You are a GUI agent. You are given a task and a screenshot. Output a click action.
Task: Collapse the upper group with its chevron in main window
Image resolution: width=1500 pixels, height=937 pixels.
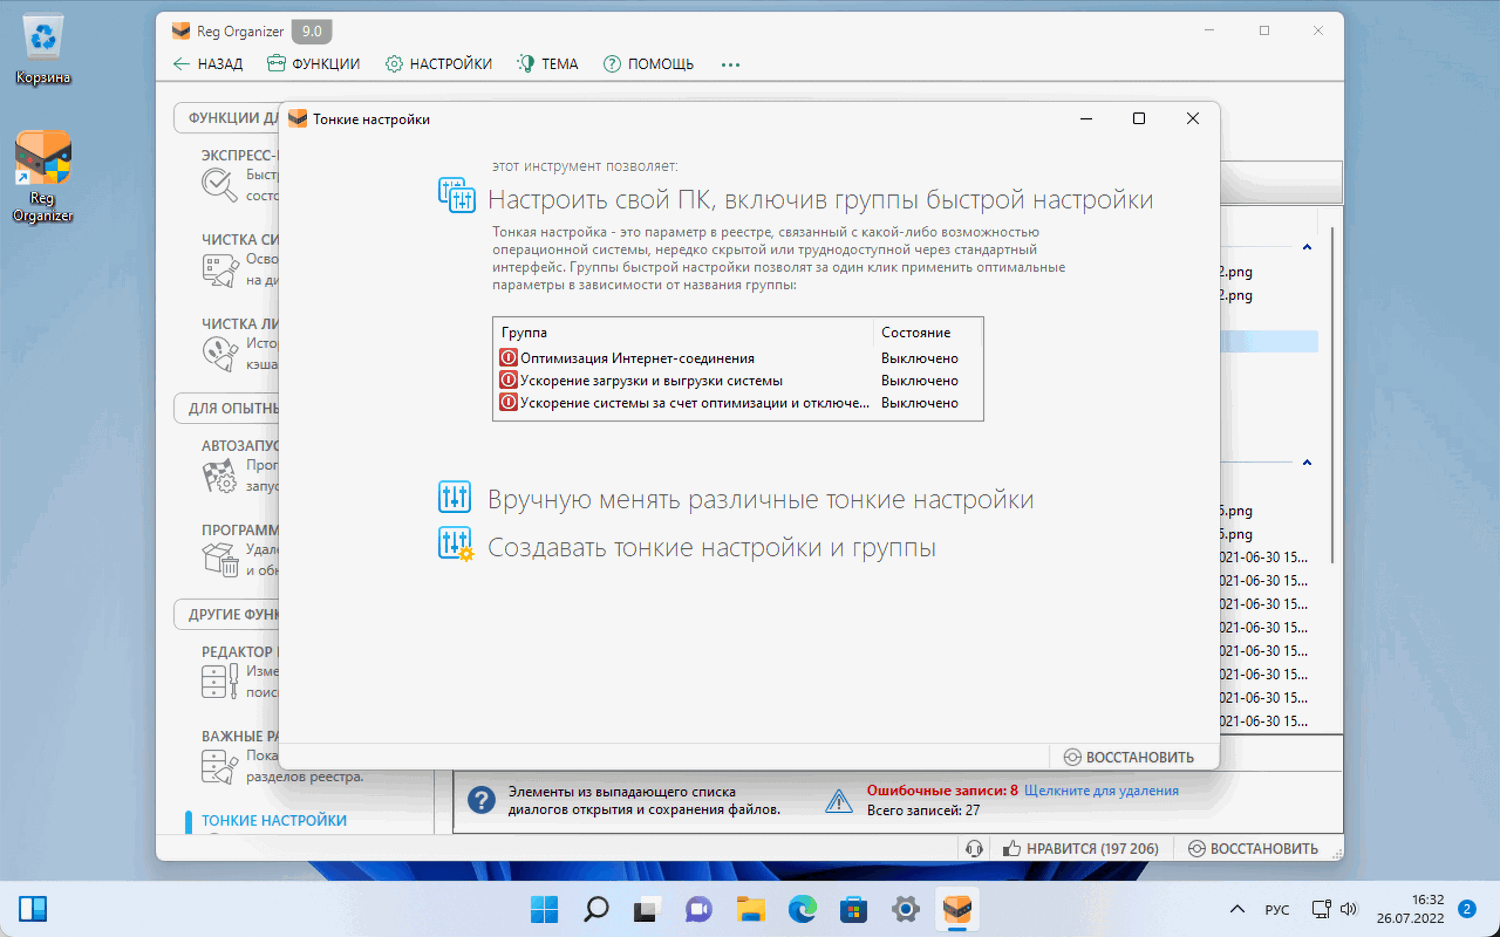[x=1307, y=247]
